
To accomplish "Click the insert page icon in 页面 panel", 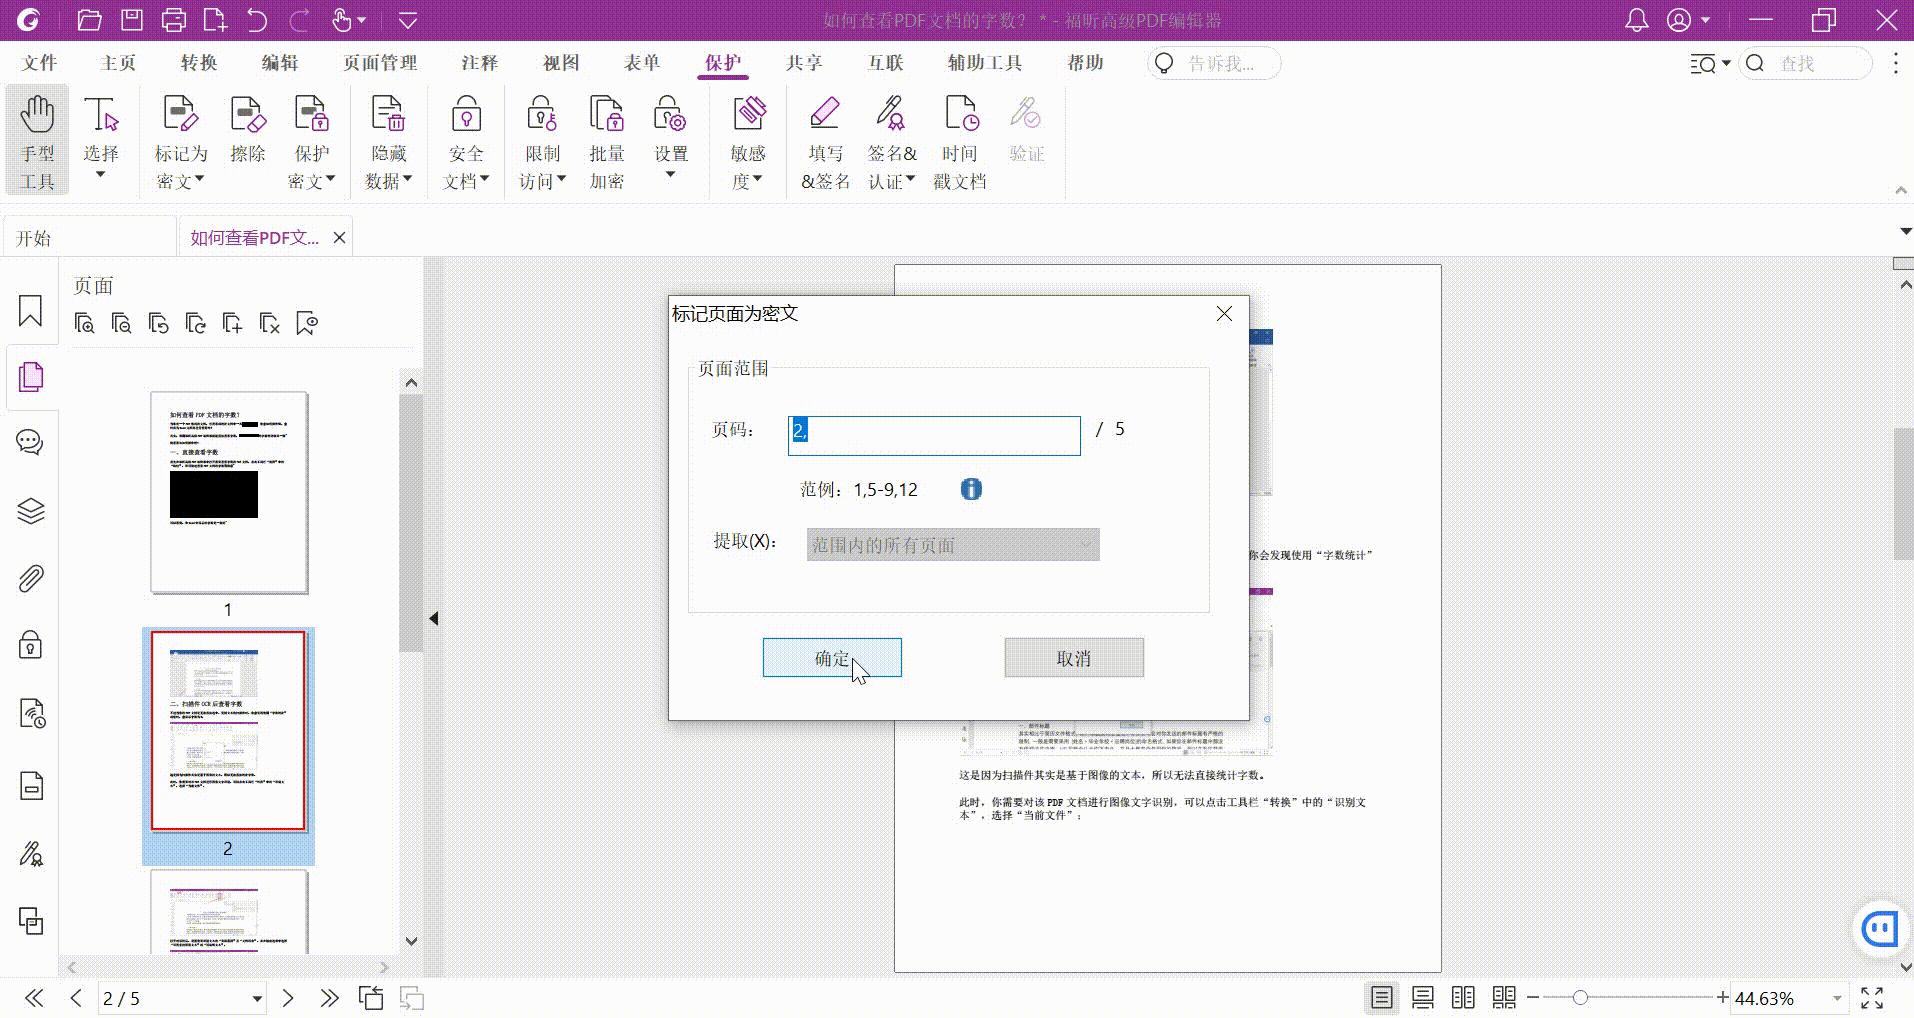I will [x=232, y=323].
